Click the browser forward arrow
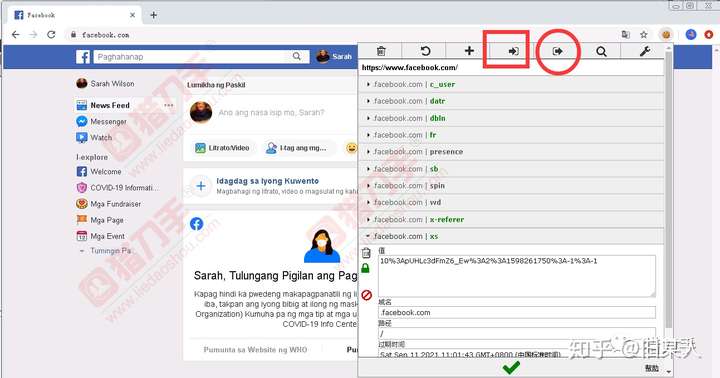The image size is (720, 378). [x=33, y=34]
